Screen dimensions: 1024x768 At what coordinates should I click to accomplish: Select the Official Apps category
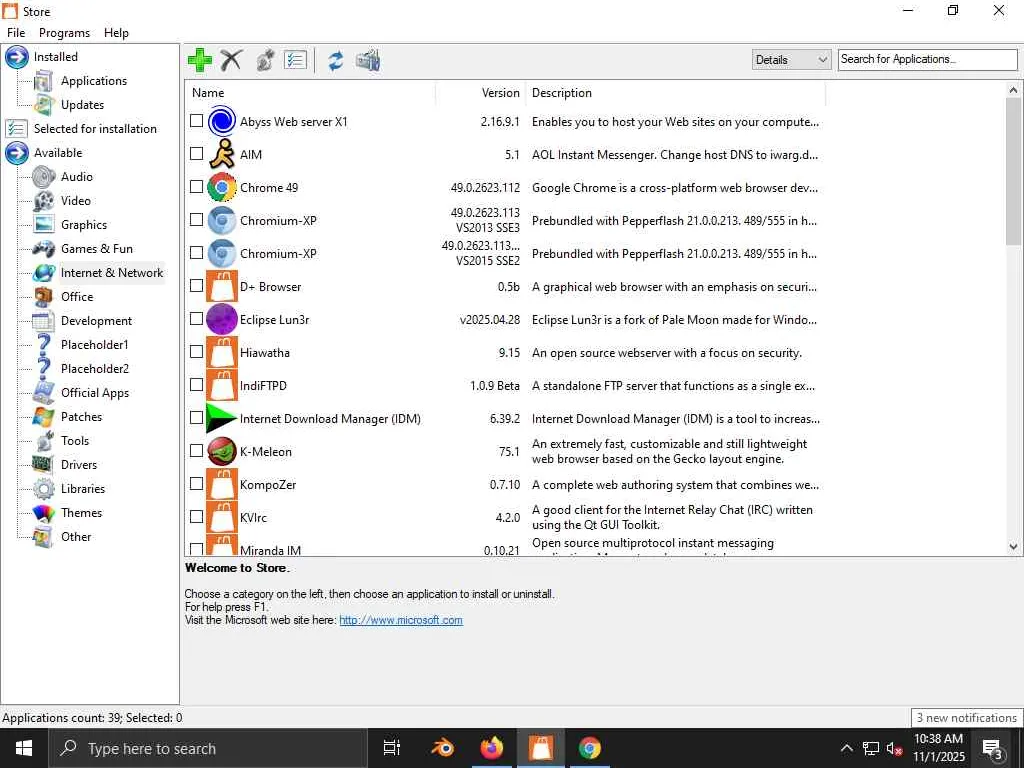[95, 392]
